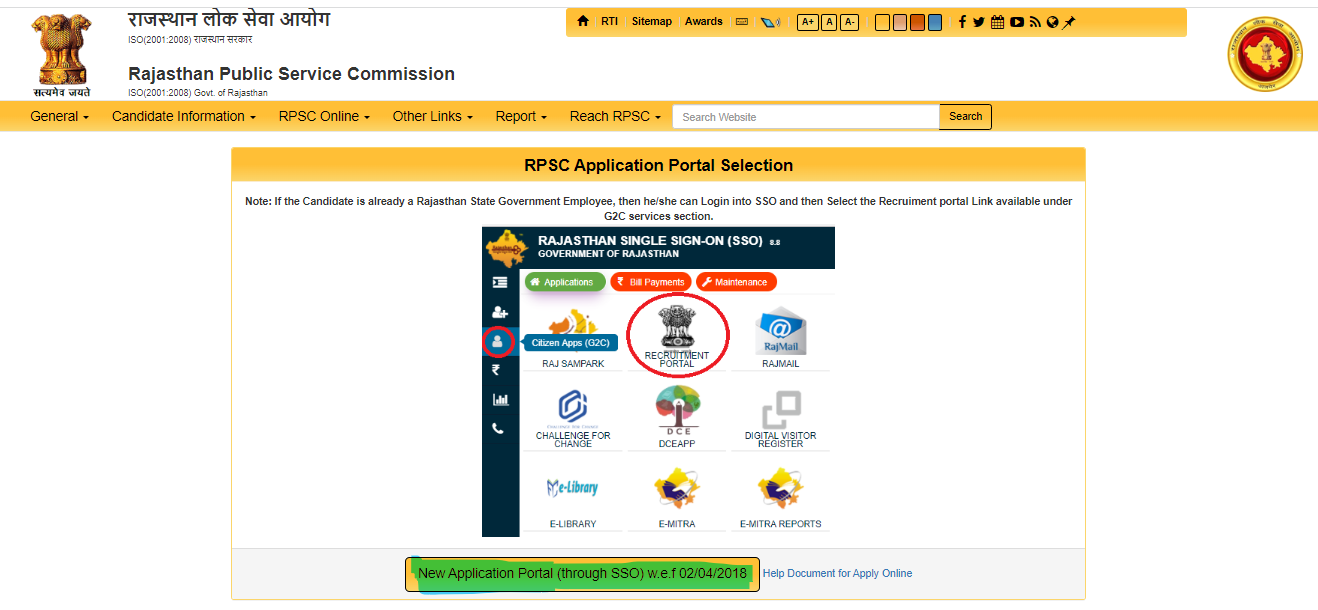Screen dimensions: 1318x610
Task: Expand the Reach RPSC menu
Action: [x=615, y=116]
